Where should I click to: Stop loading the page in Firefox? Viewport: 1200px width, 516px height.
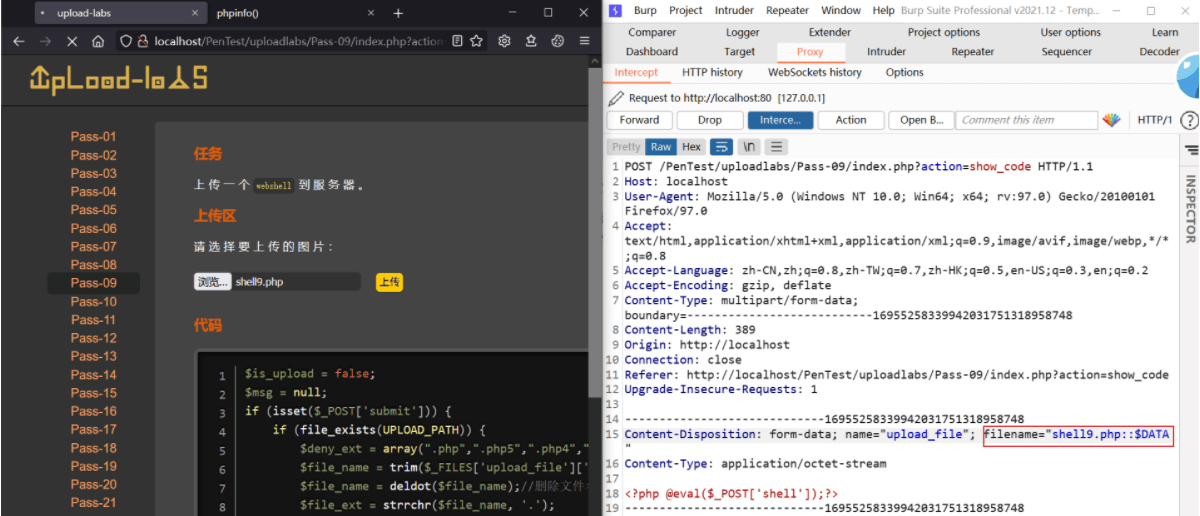(72, 41)
